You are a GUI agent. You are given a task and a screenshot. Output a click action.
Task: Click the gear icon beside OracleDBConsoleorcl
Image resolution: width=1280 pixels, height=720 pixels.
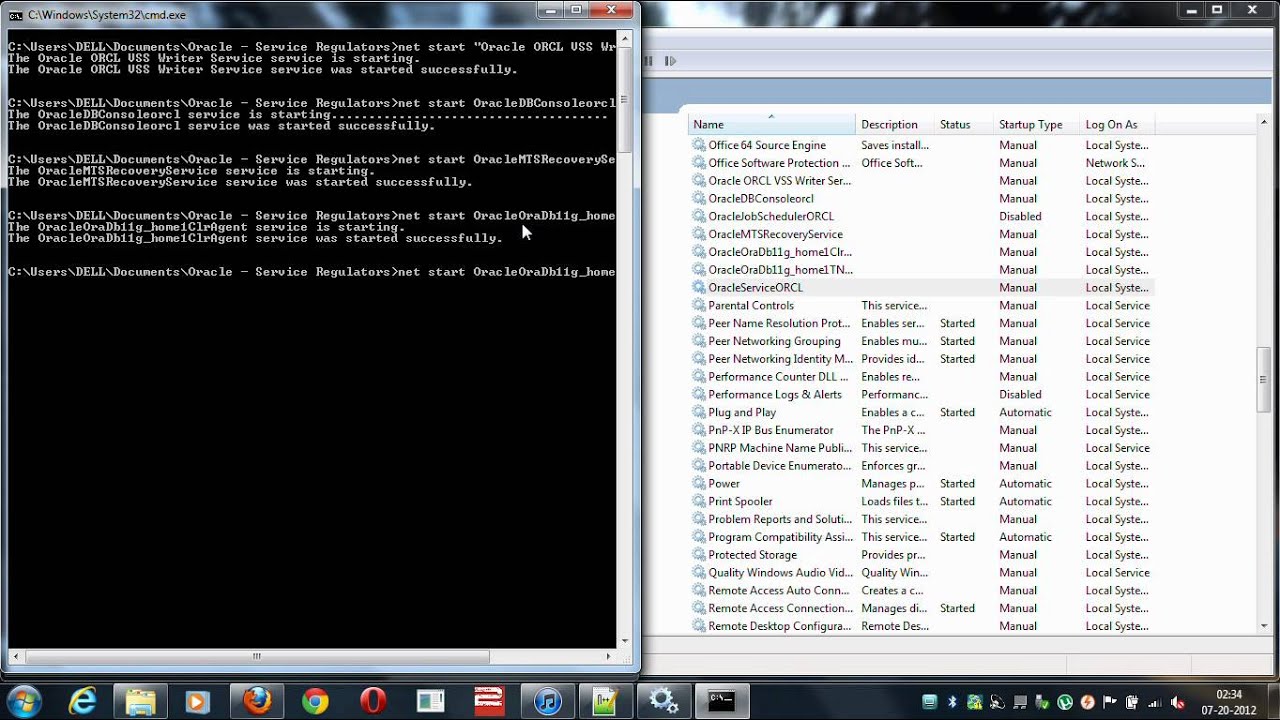click(x=699, y=198)
